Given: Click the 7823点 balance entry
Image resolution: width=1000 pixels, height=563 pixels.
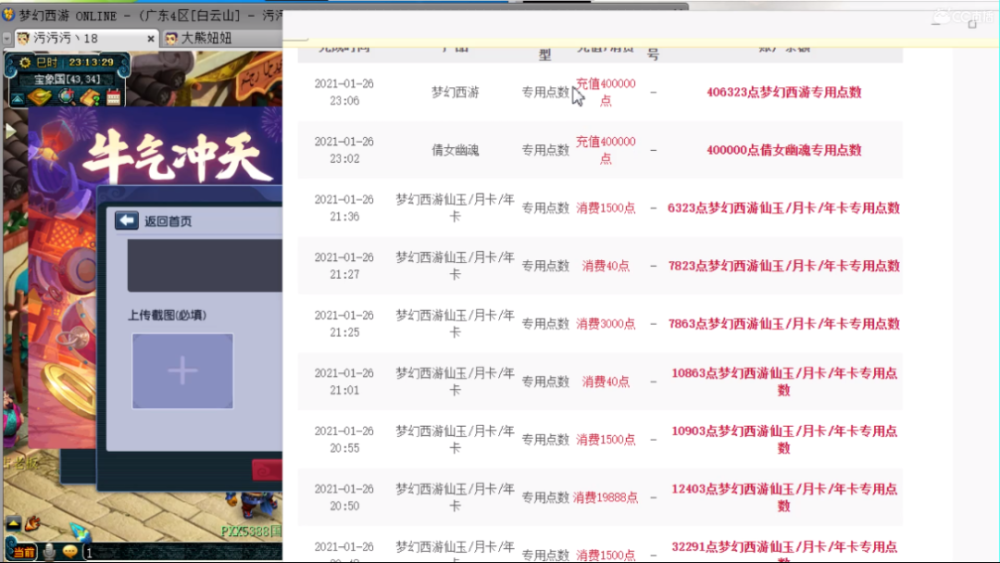Looking at the screenshot, I should tap(784, 266).
